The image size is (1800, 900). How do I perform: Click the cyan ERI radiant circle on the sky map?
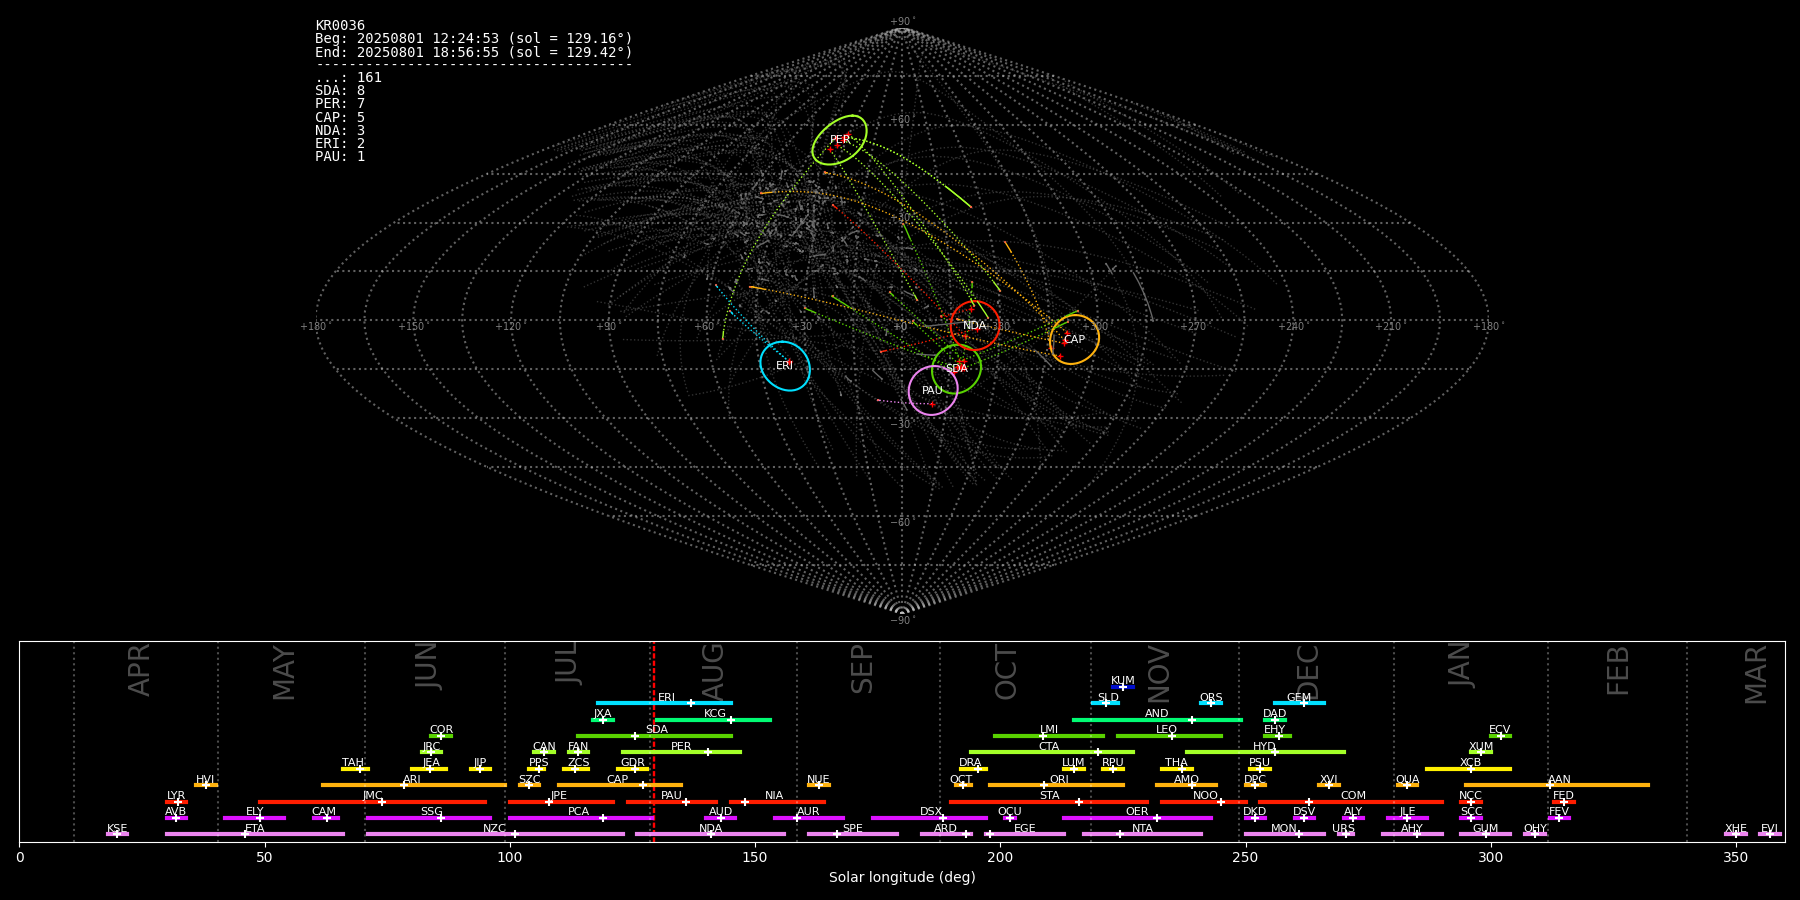785,366
